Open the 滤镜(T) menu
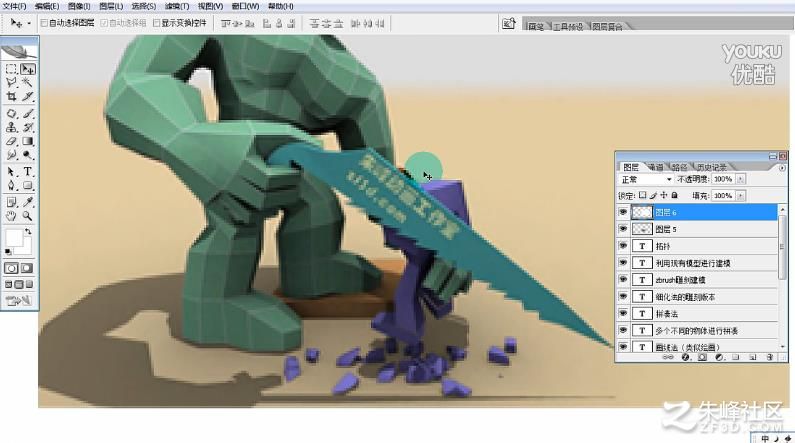Screen dimensions: 795x443 pyautogui.click(x=176, y=7)
